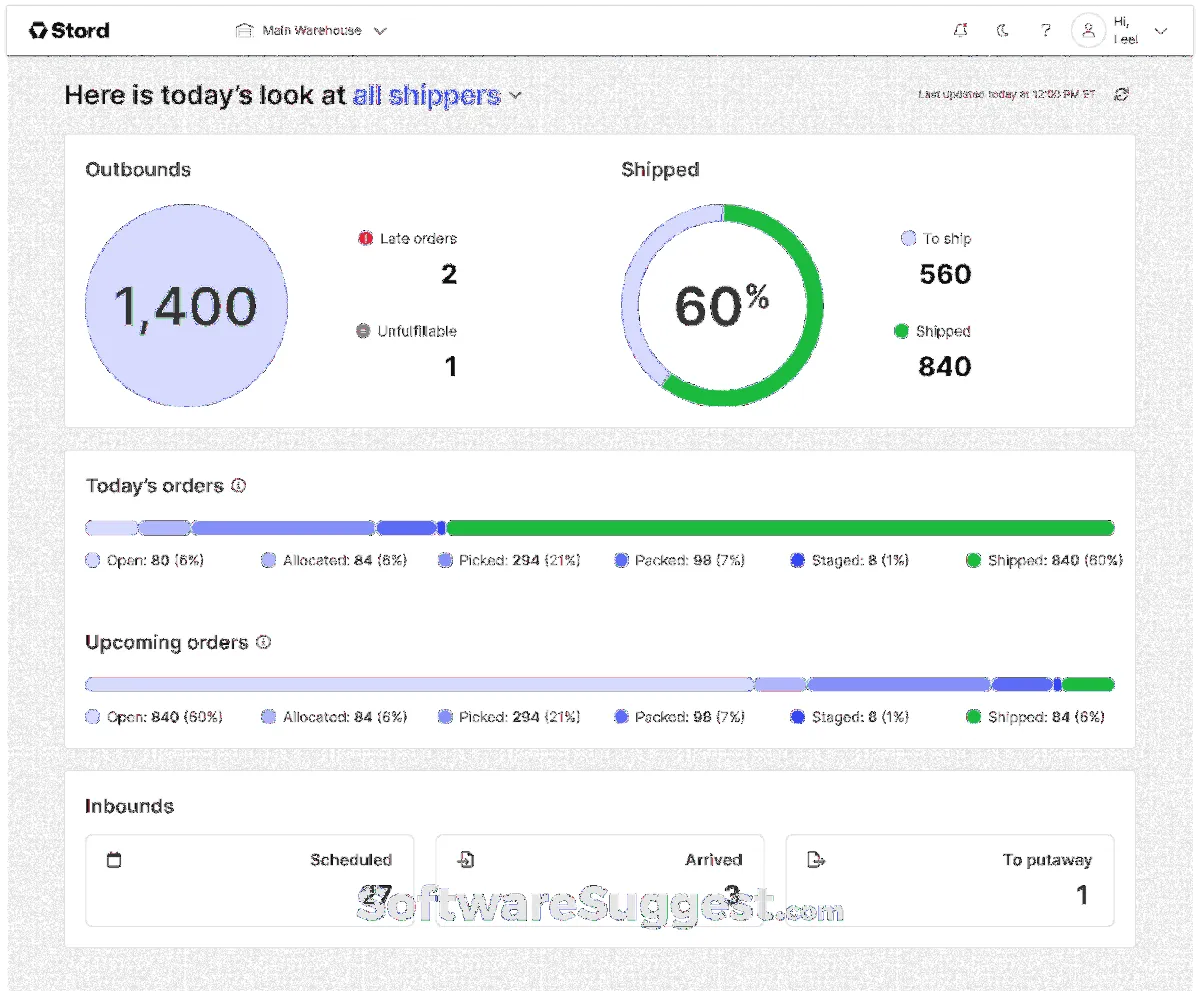Click Today's orders info icon
The width and height of the screenshot is (1200, 991).
click(x=238, y=486)
